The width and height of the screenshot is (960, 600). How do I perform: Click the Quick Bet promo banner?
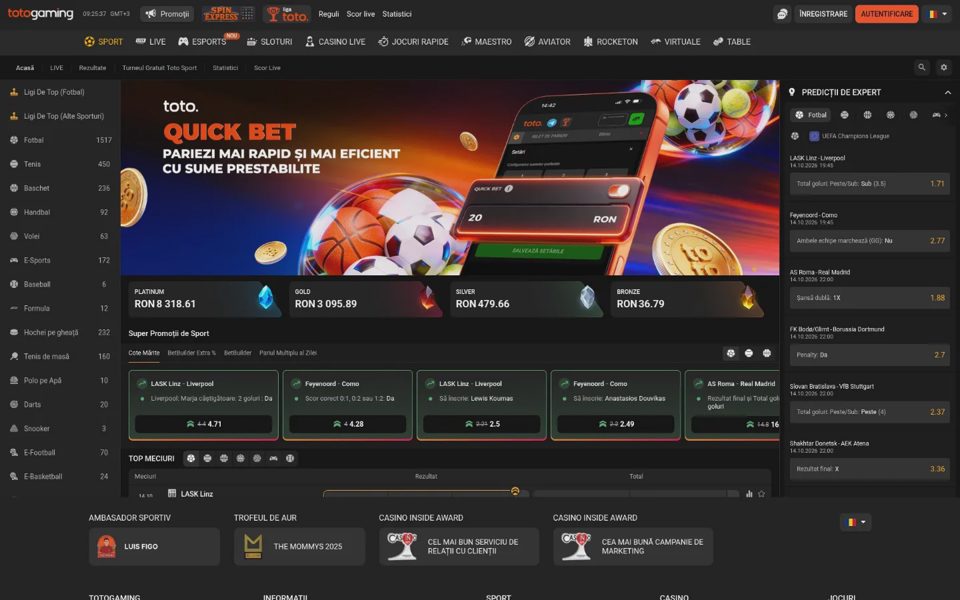pyautogui.click(x=450, y=178)
